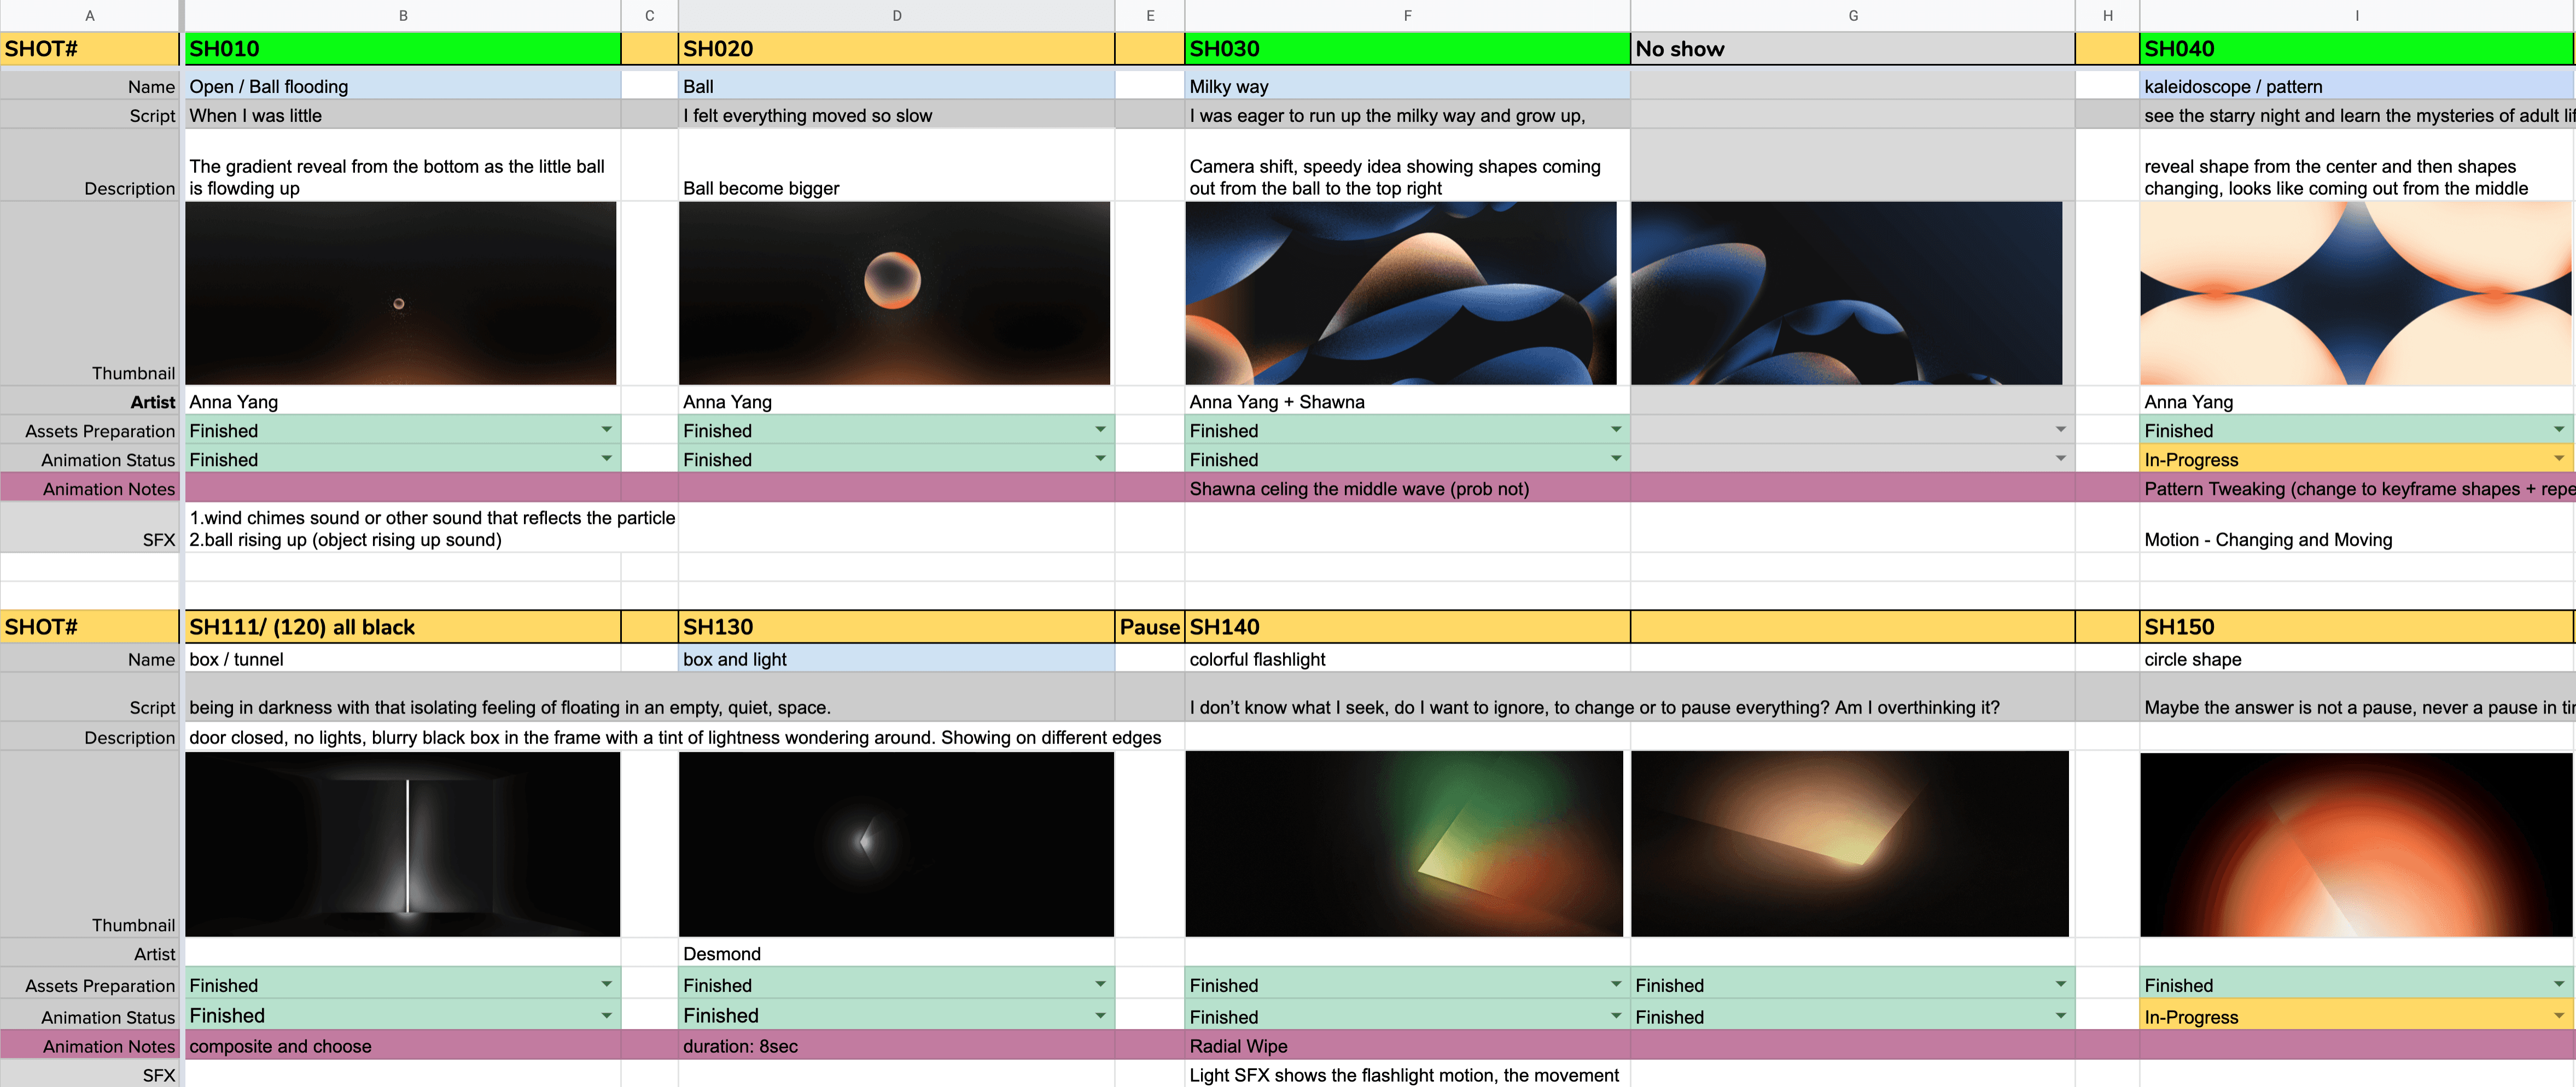The height and width of the screenshot is (1087, 2576).
Task: Open SH030 Animation Status dropdown arrow
Action: pos(1615,459)
